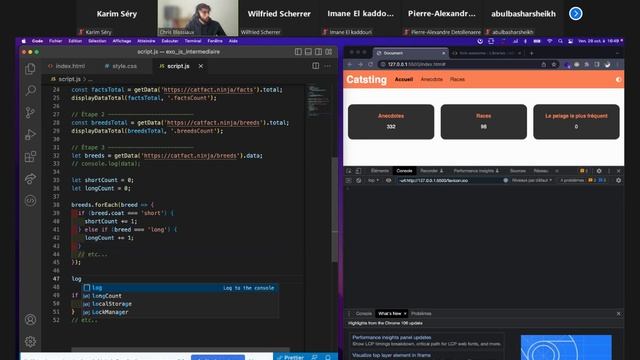Open the Affichage menu
The width and height of the screenshot is (640, 360).
click(122, 41)
